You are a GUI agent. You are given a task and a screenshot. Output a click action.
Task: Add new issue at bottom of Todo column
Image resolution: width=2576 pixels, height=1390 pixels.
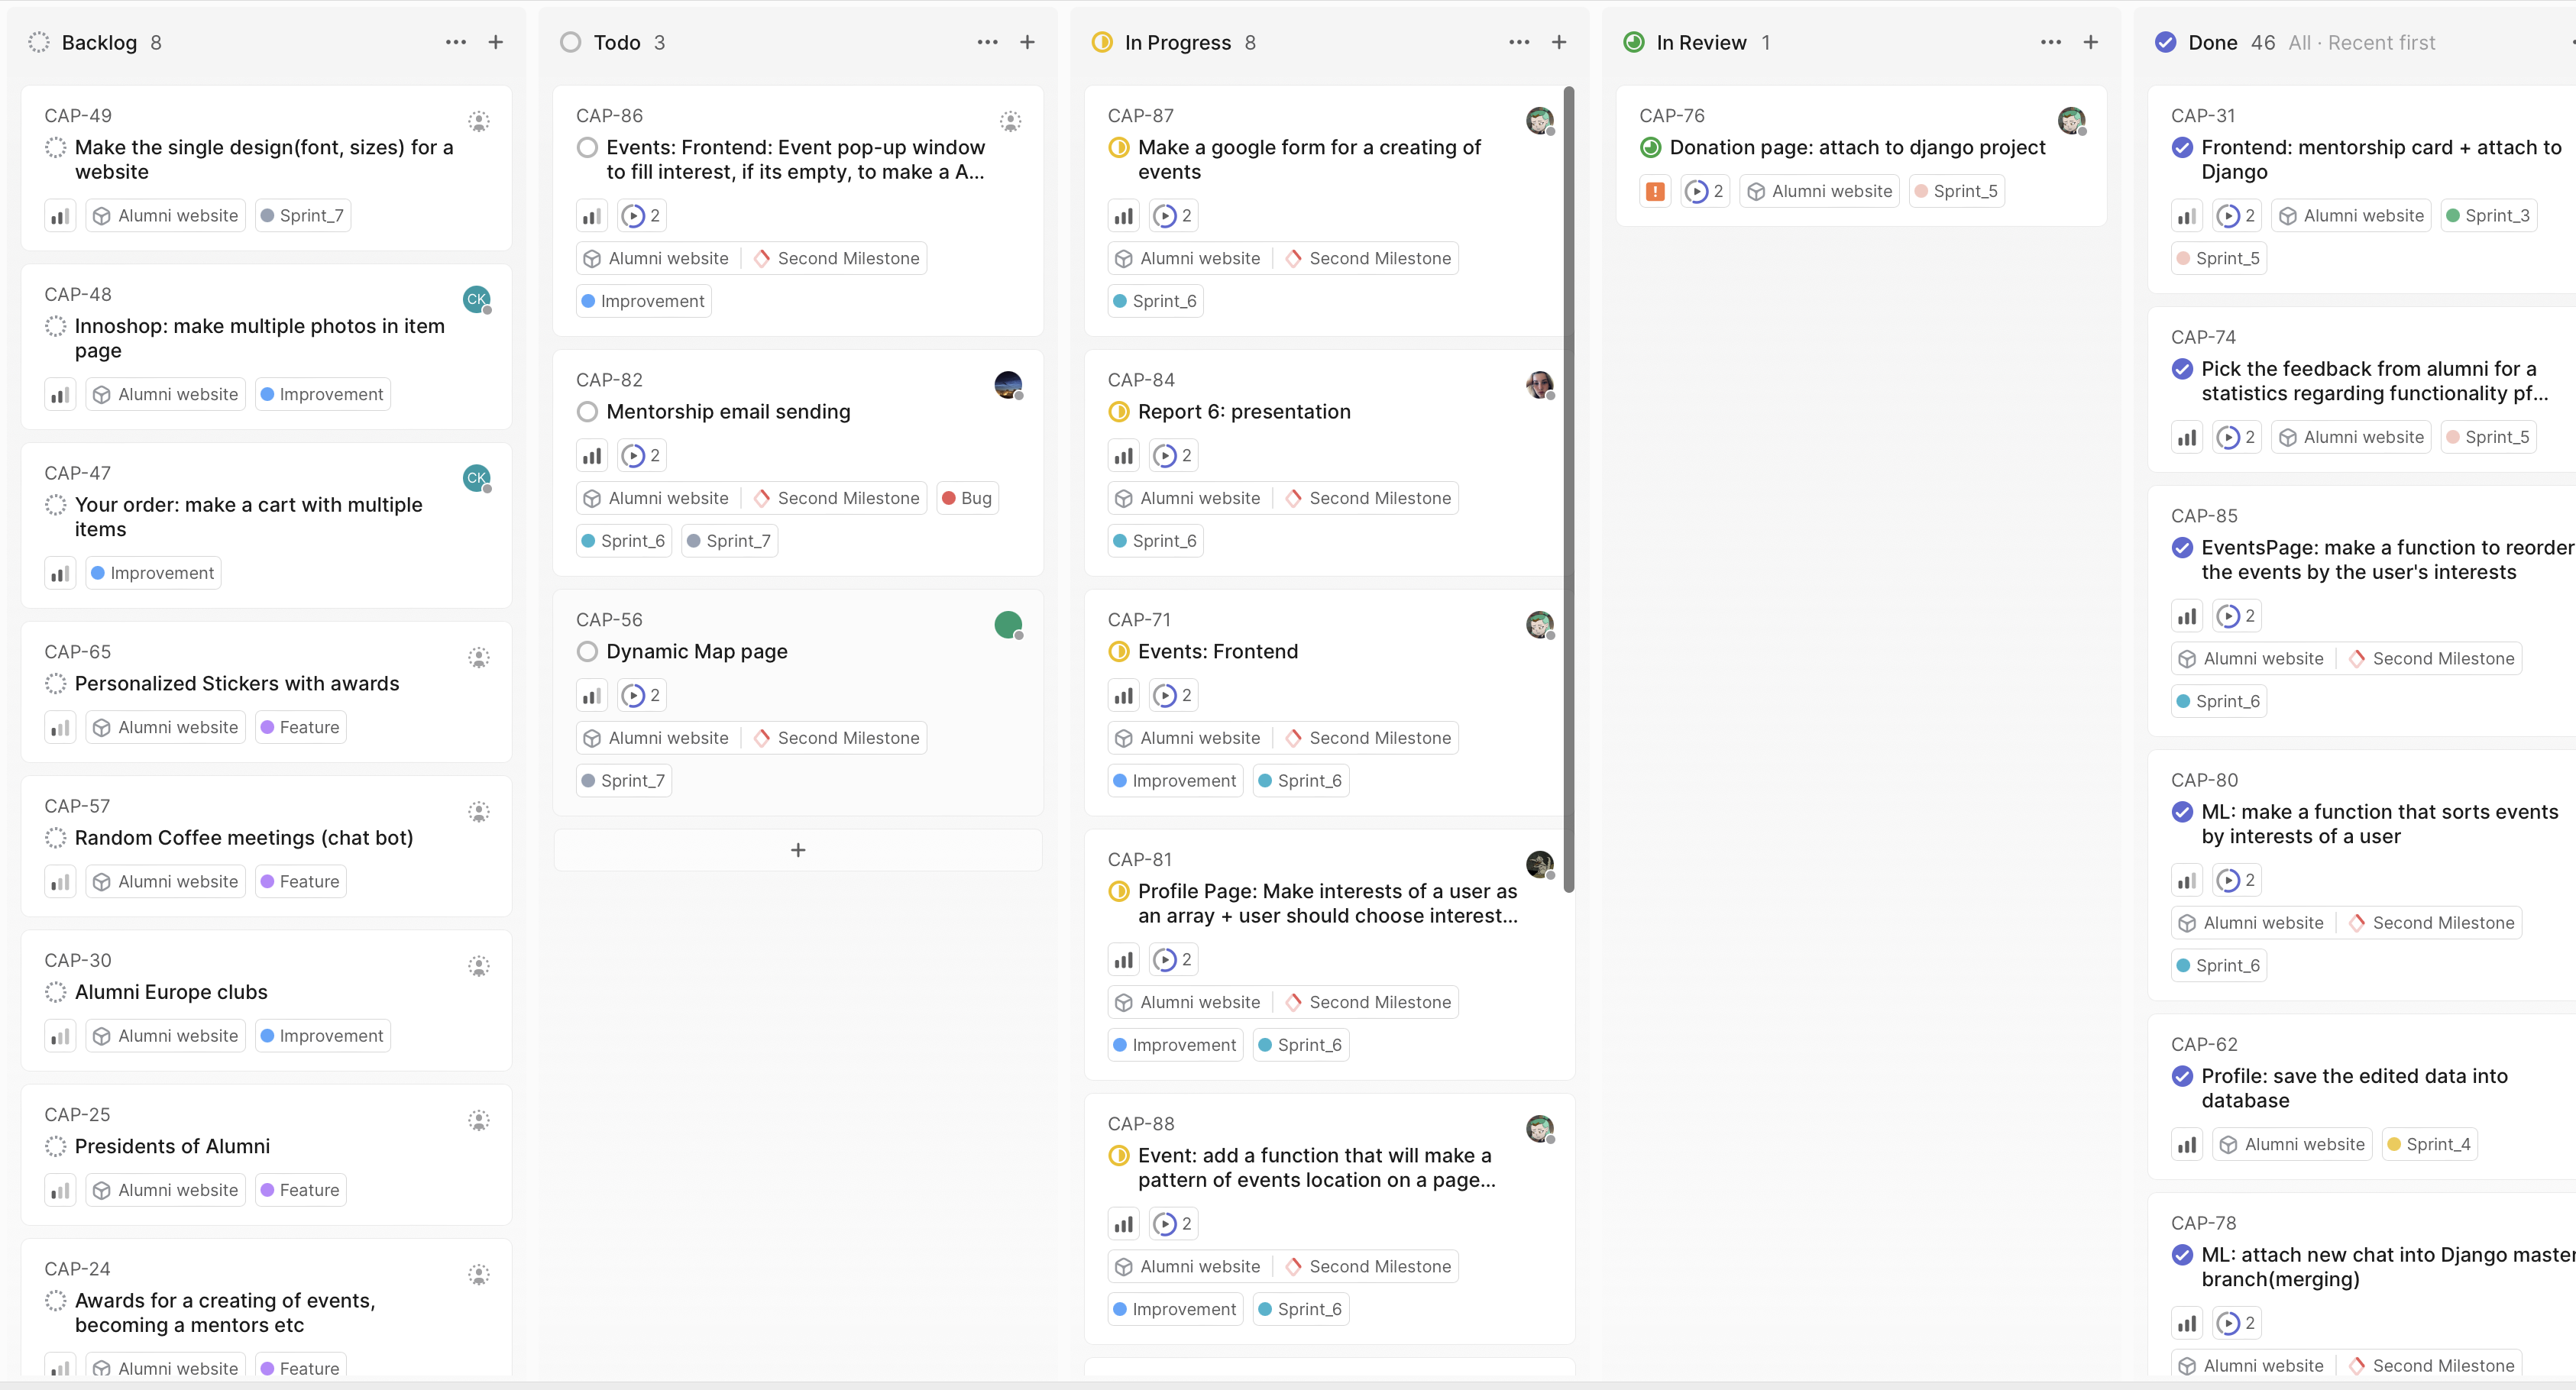pos(798,850)
